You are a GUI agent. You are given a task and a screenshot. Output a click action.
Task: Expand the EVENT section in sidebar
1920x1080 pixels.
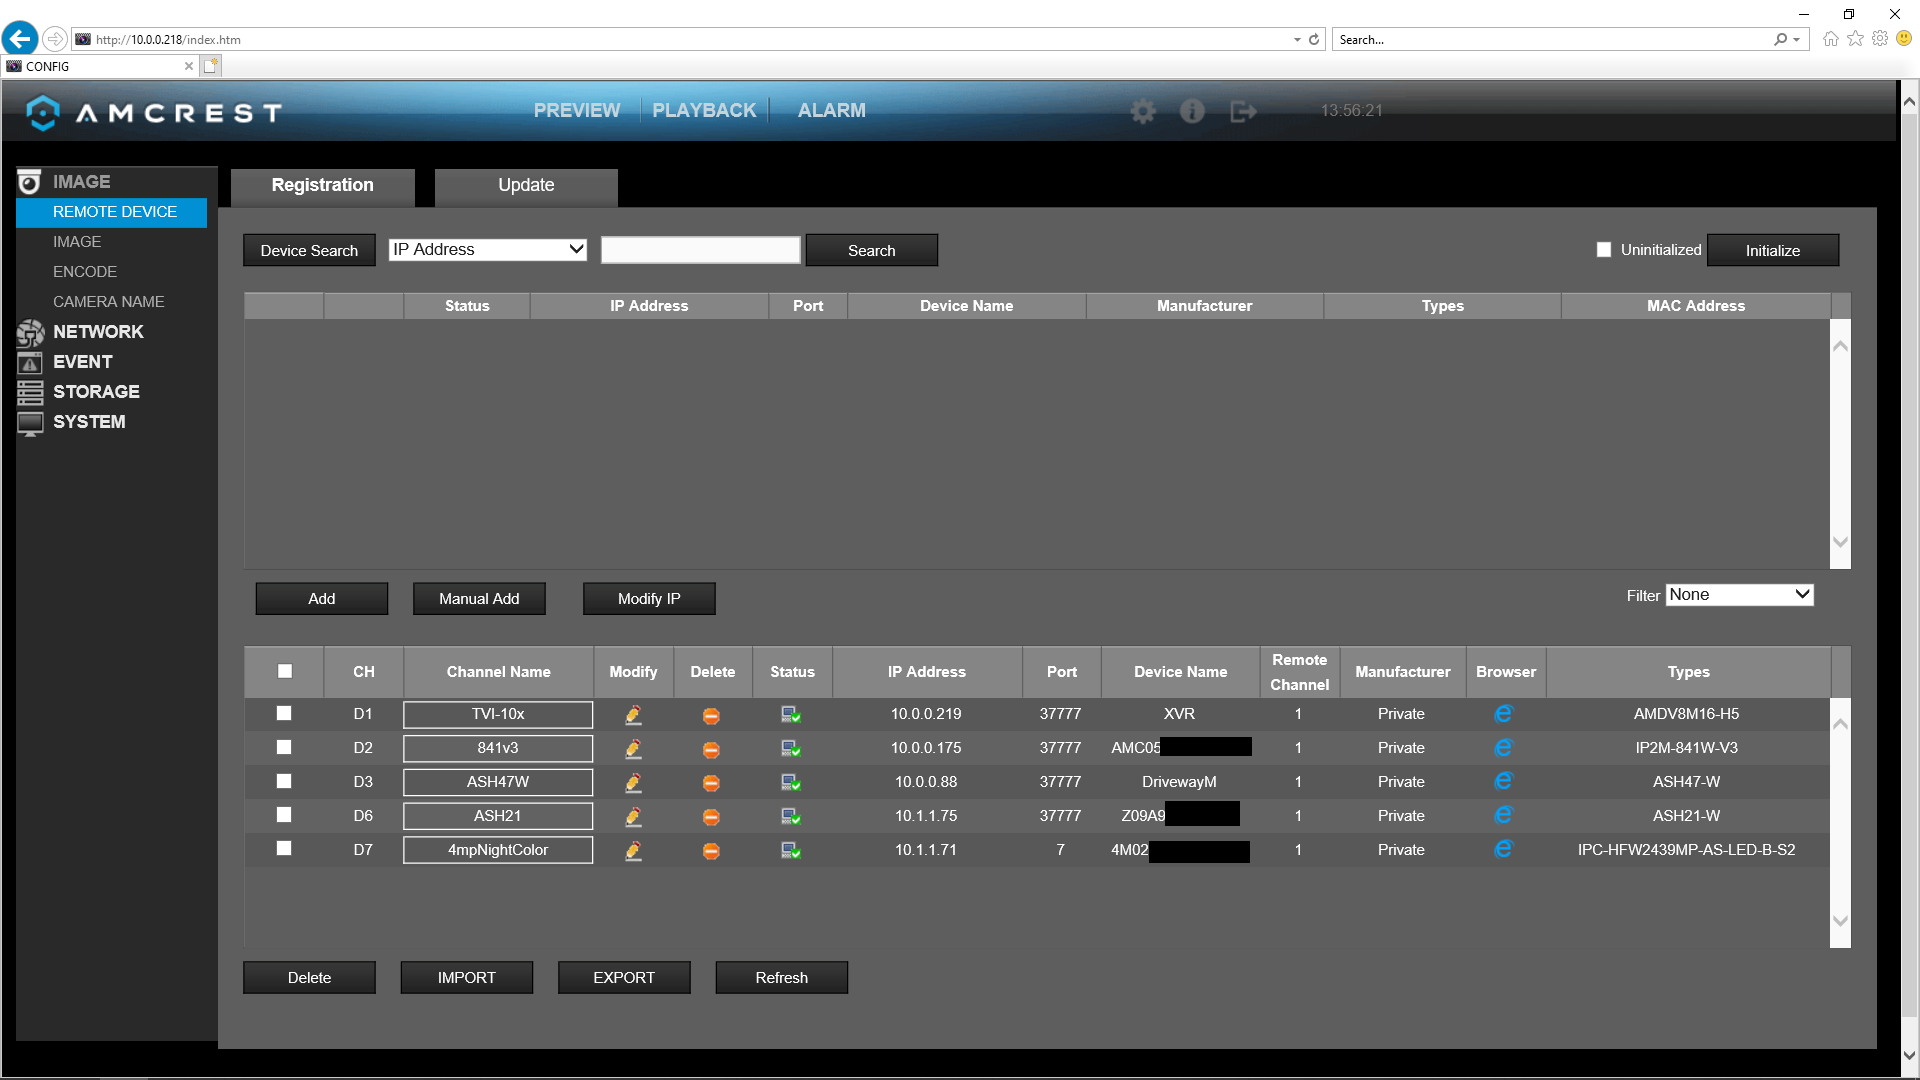[x=82, y=362]
